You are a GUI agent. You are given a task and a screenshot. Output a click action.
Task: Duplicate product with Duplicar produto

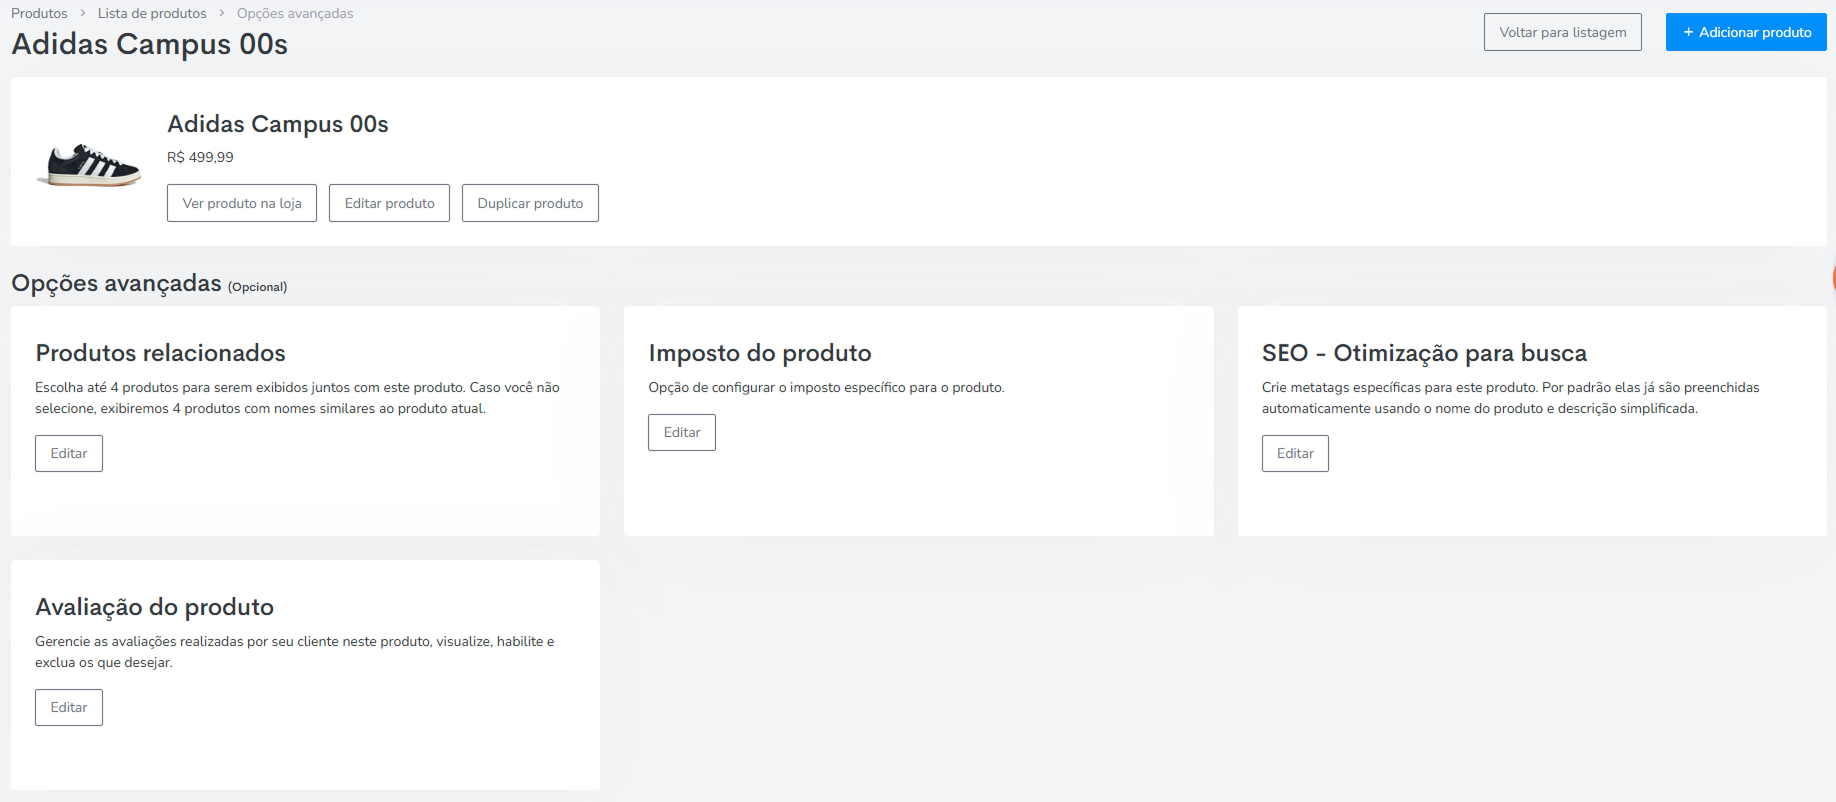tap(530, 203)
